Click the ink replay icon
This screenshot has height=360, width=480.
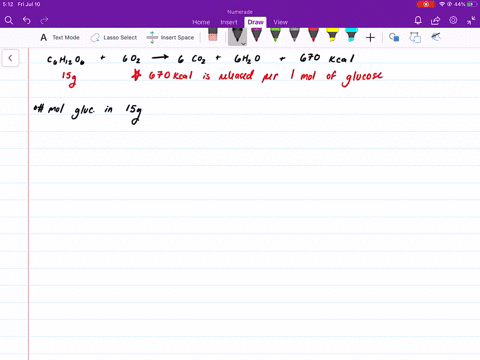[436, 37]
